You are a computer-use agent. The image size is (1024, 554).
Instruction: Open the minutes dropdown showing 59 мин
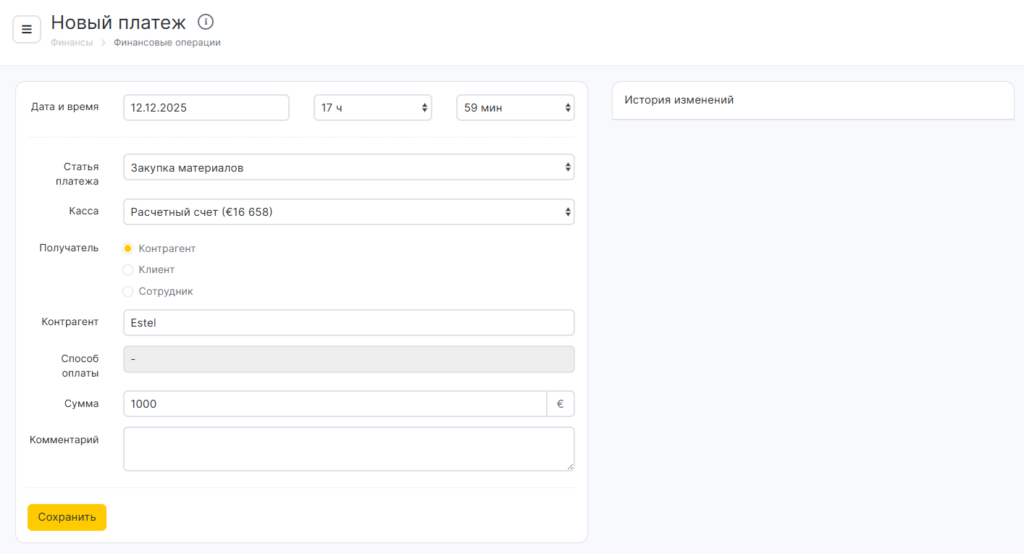(x=515, y=108)
